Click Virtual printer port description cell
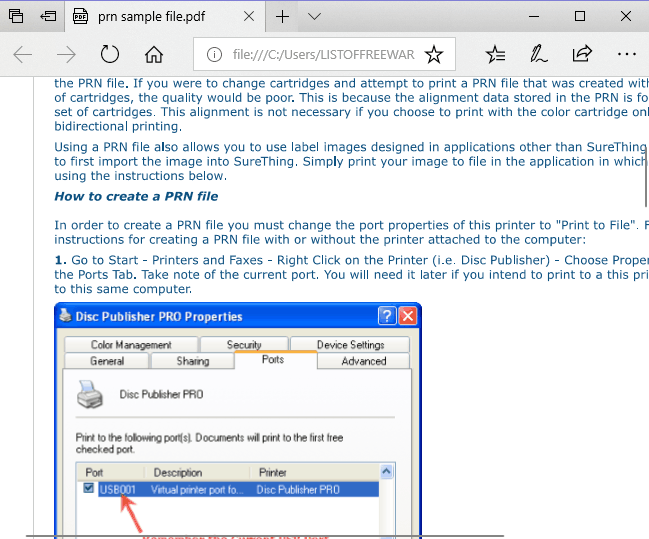 coord(197,490)
